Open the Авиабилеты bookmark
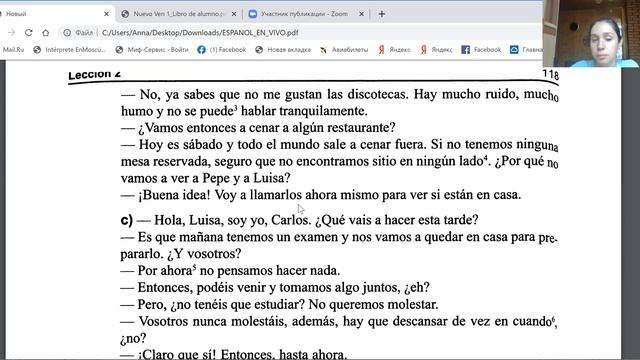This screenshot has height=360, width=640. click(344, 49)
